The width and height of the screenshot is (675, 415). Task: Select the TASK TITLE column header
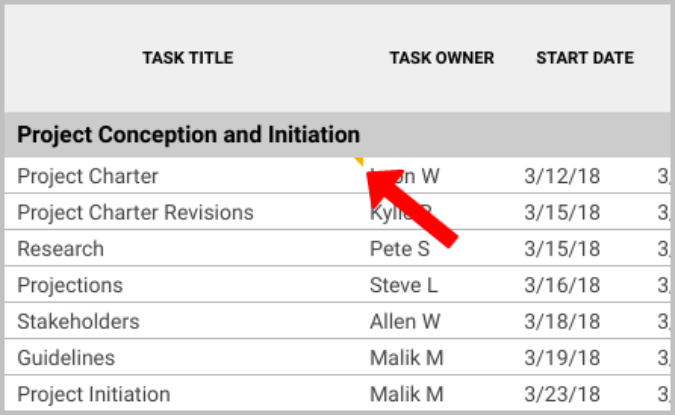coord(187,58)
